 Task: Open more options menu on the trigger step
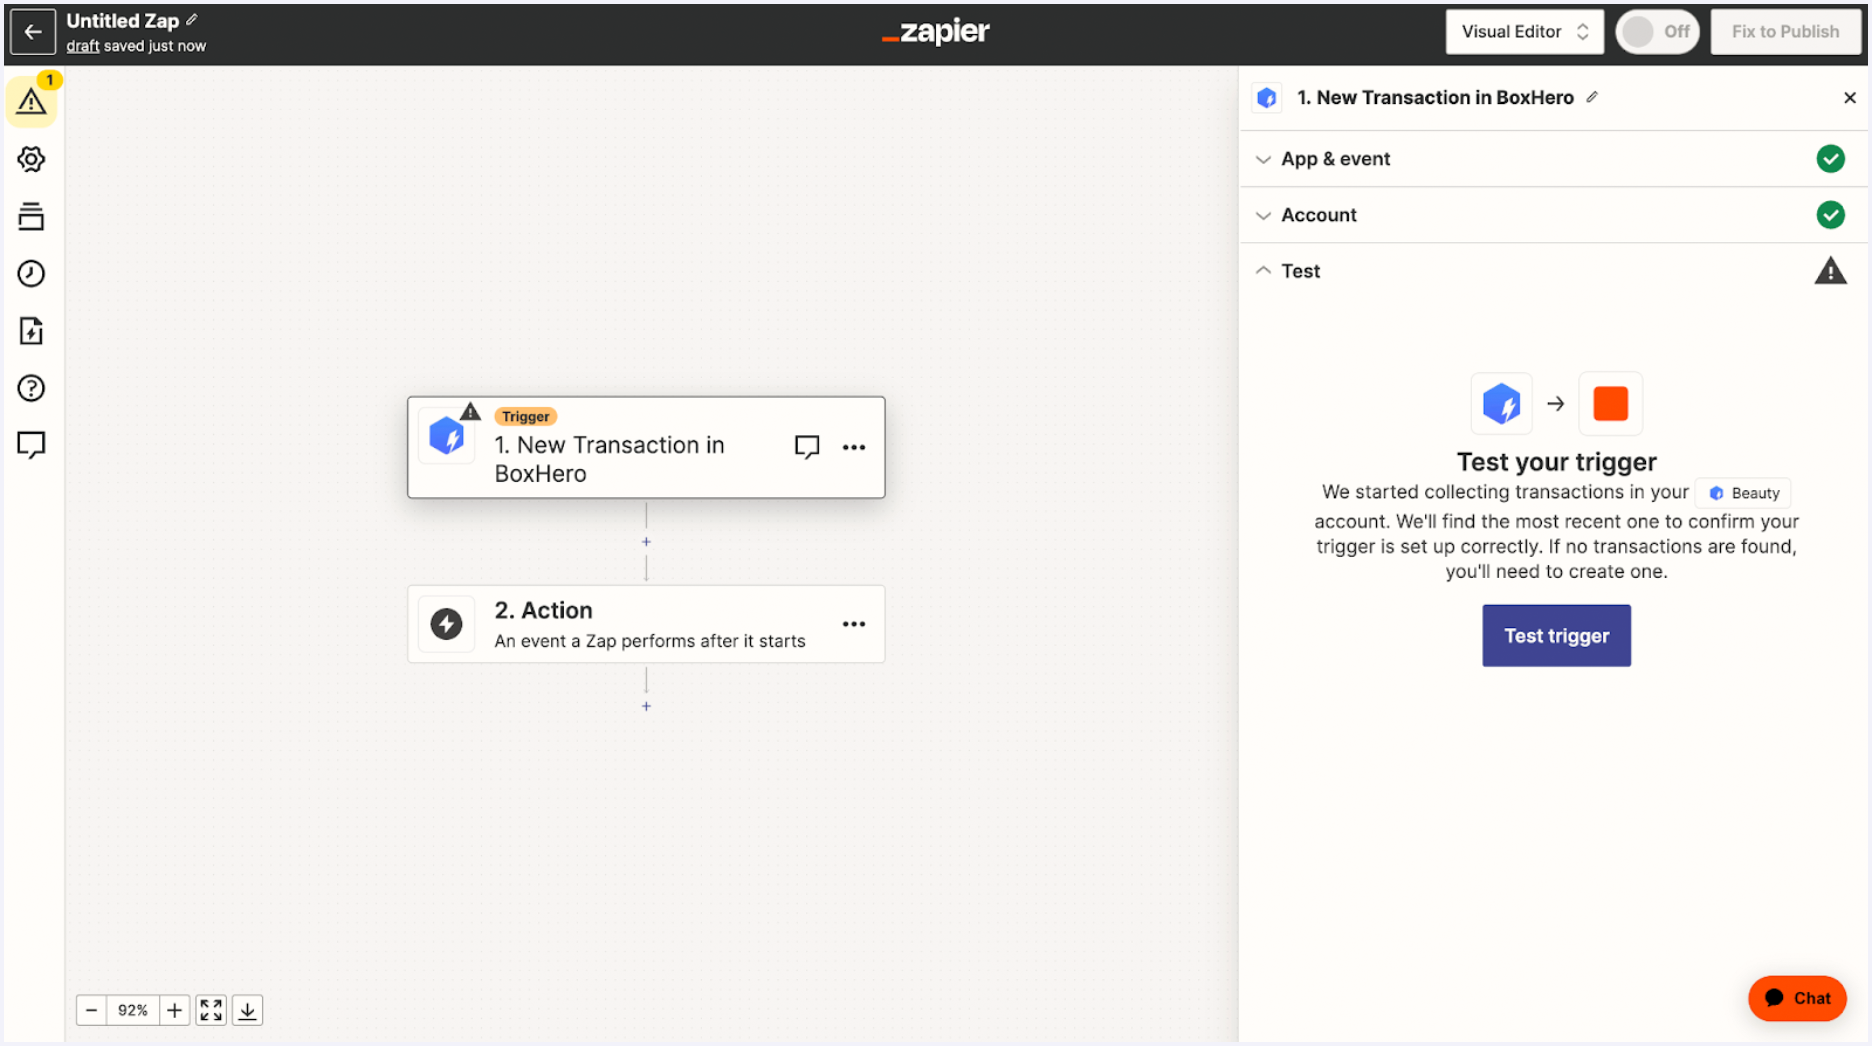click(x=854, y=447)
